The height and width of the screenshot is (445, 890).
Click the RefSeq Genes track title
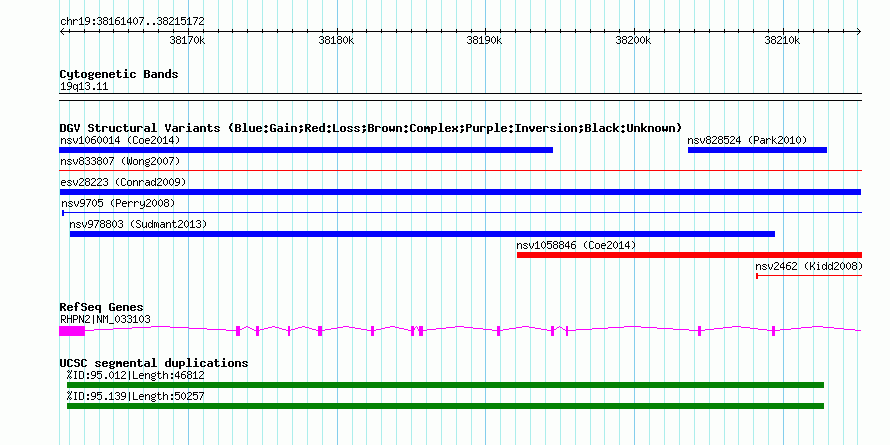click(102, 308)
